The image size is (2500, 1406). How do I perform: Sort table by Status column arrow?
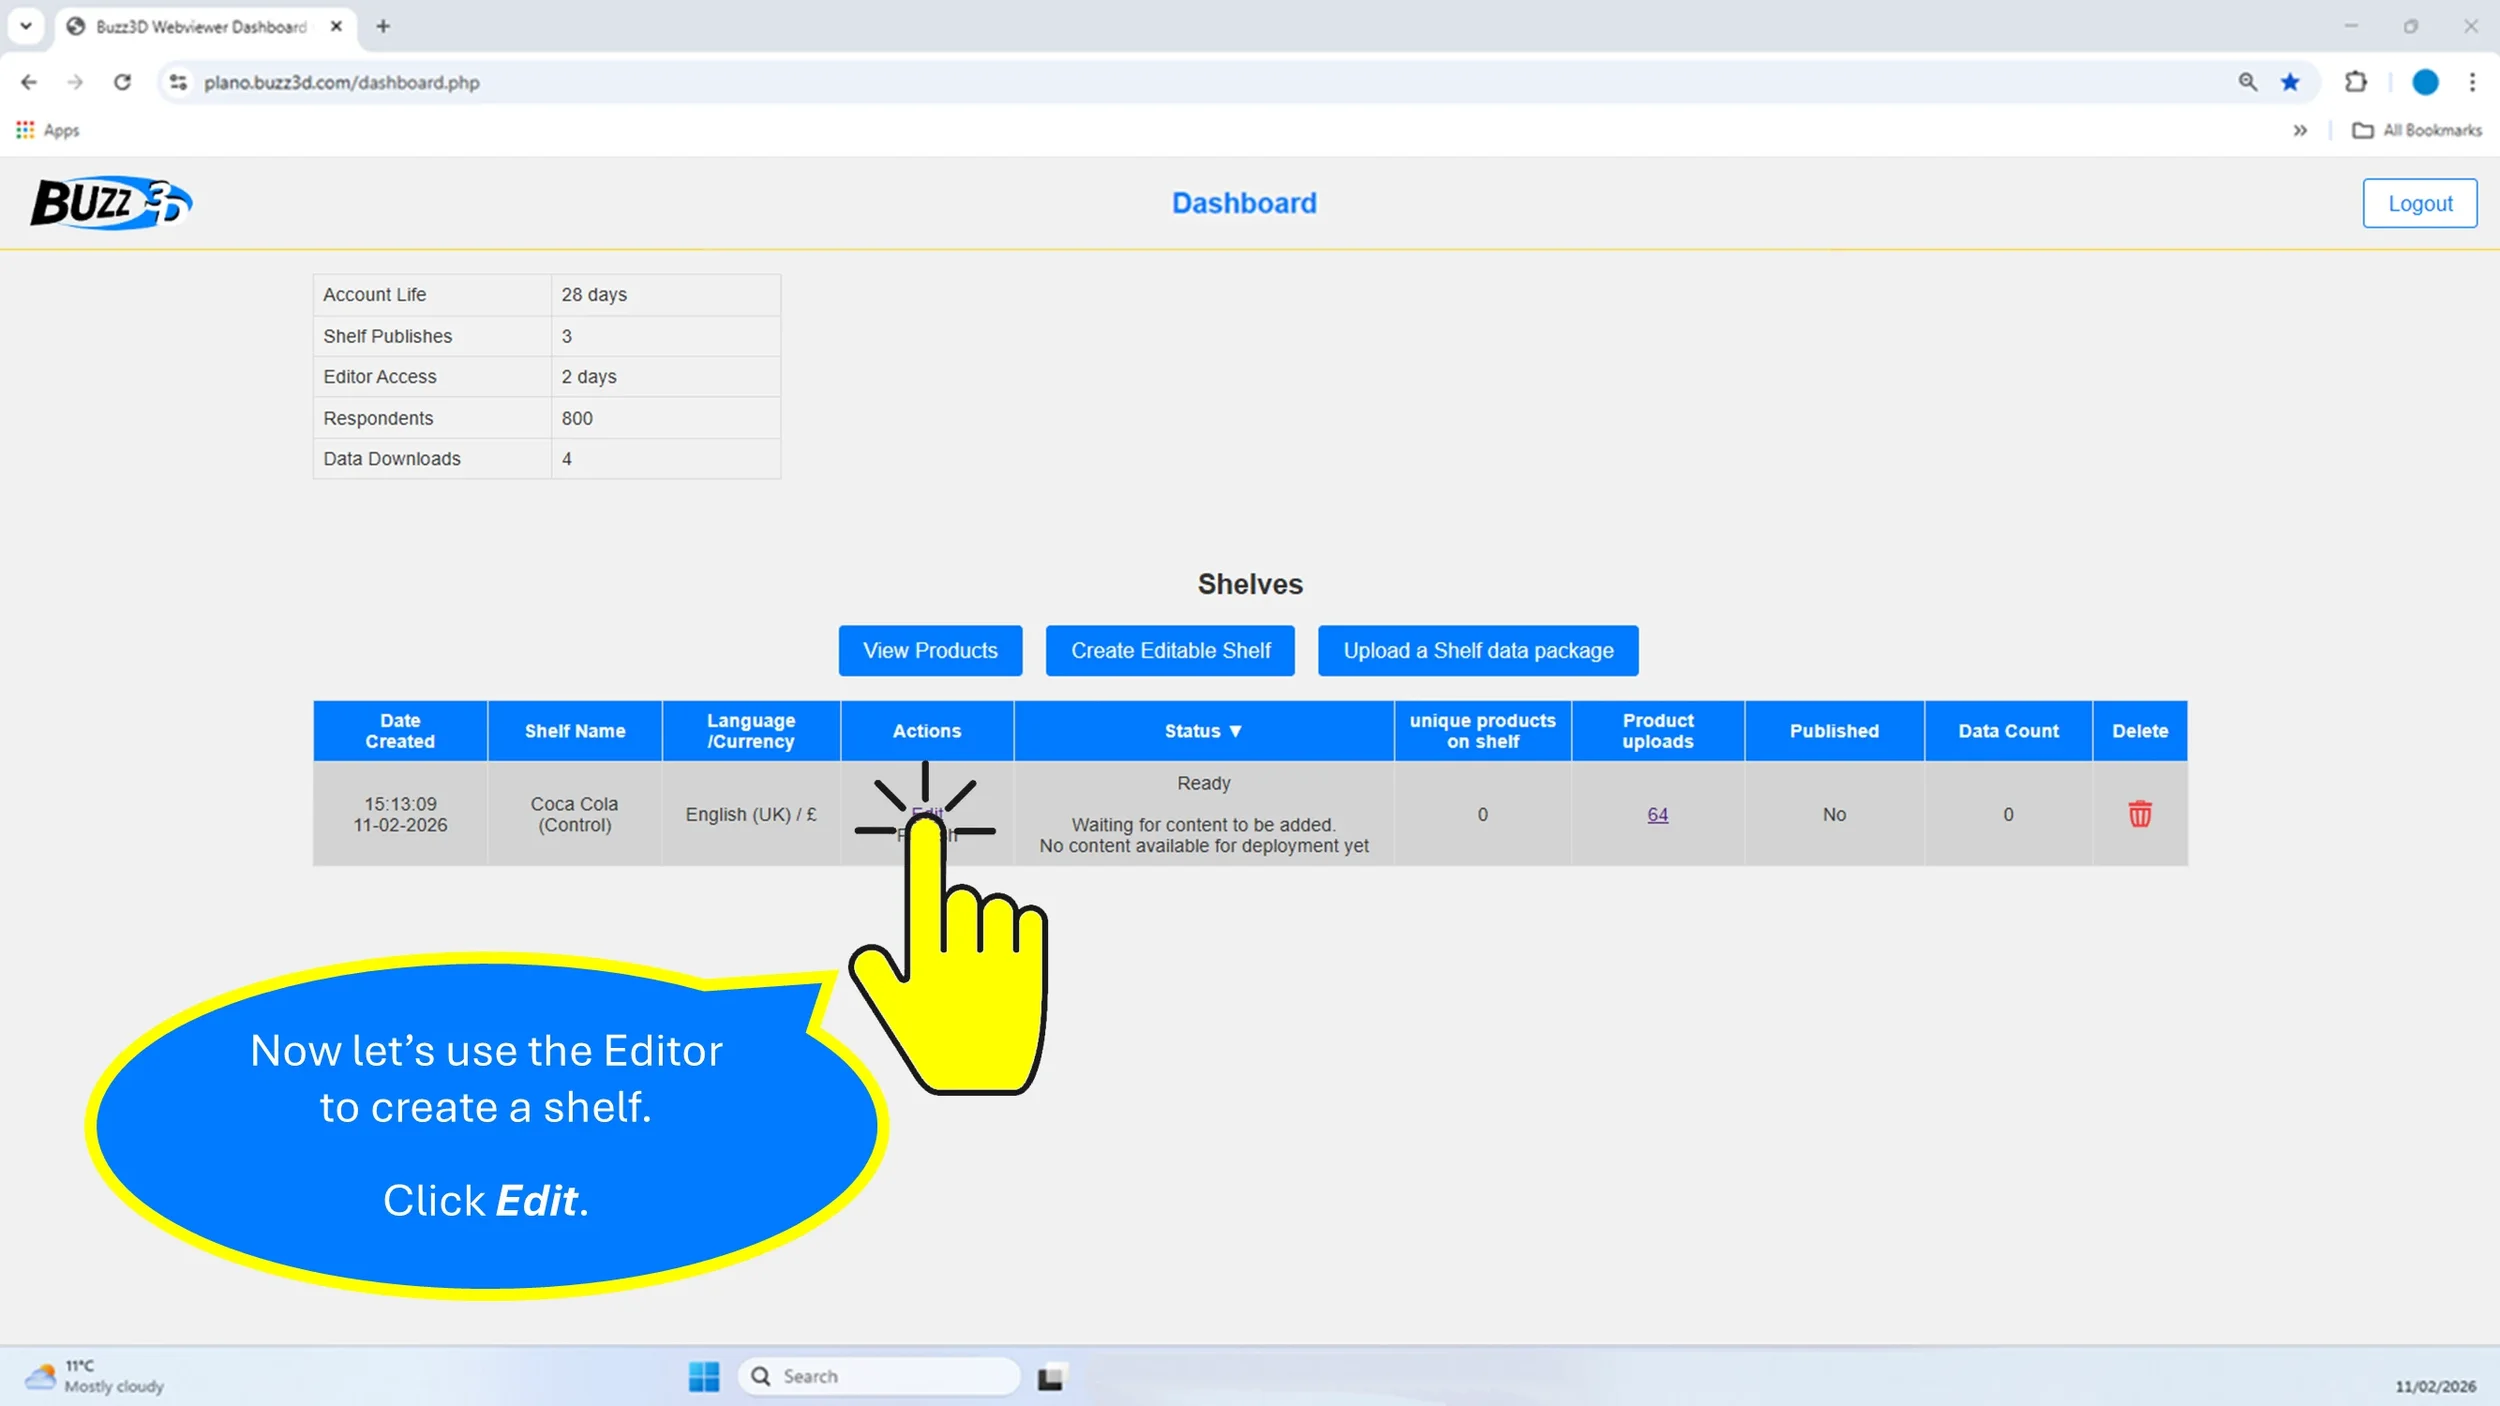(1235, 731)
